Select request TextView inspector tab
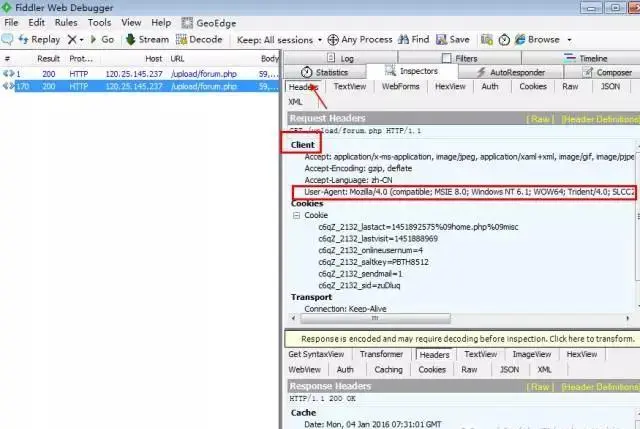The image size is (640, 429). pyautogui.click(x=350, y=87)
